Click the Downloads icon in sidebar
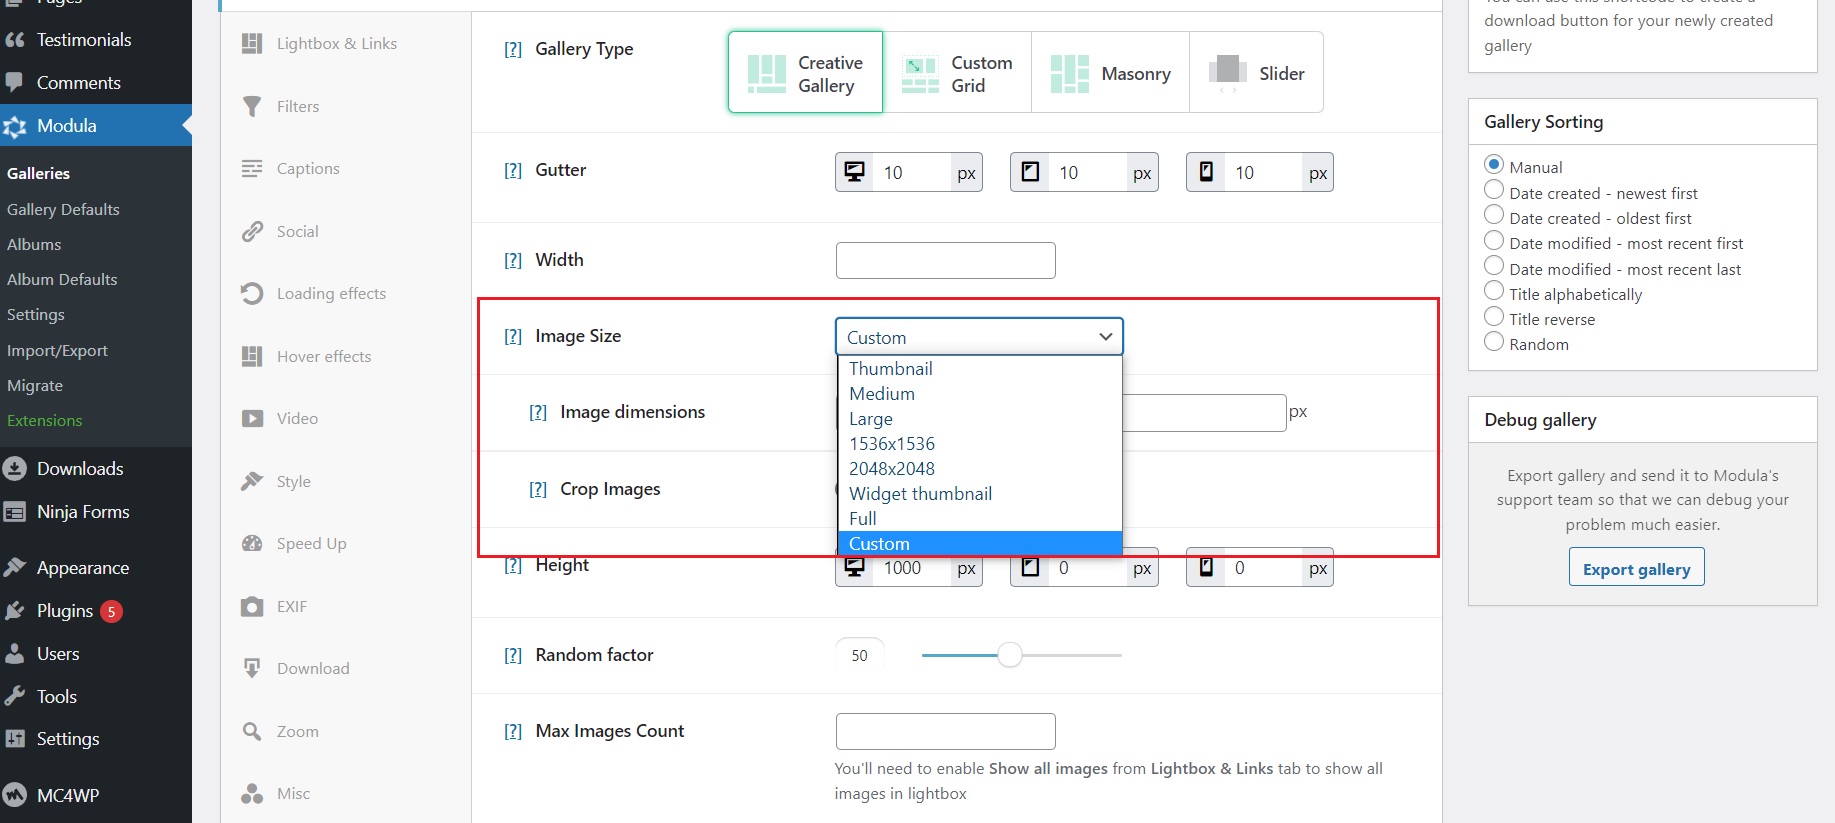The width and height of the screenshot is (1835, 823). point(15,469)
